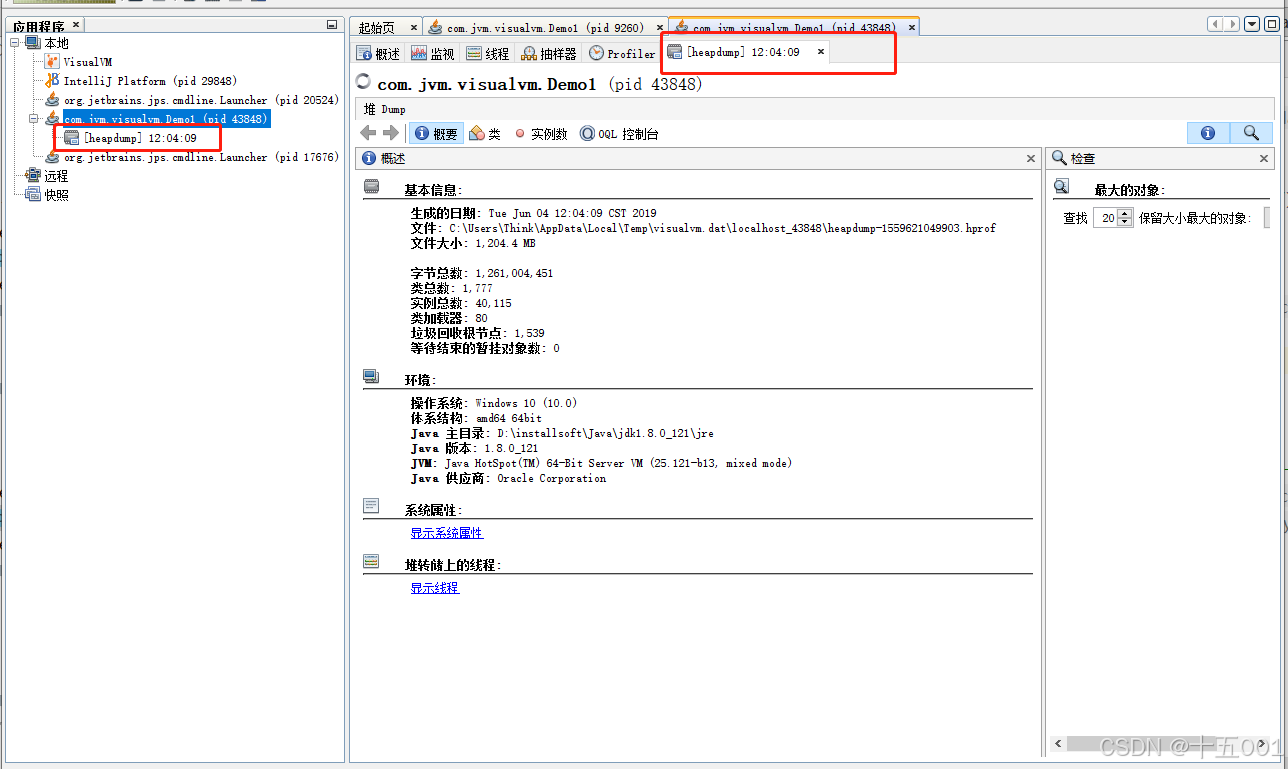Screen dimensions: 1288x769
Task: Click the 显示线程 link
Action: 434,588
